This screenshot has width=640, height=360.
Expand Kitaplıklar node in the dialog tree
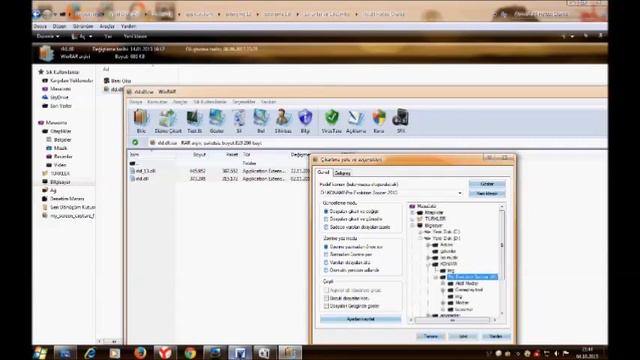coord(412,213)
